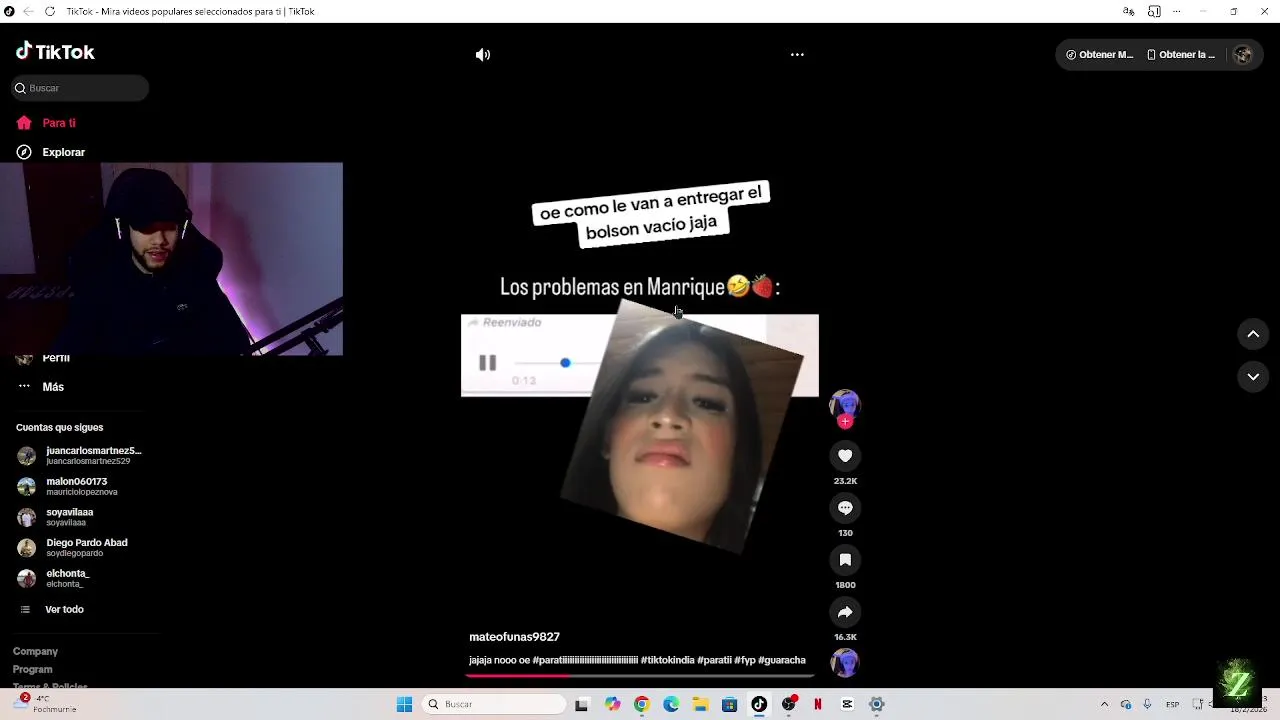Open Netflix from the taskbar
Image resolution: width=1280 pixels, height=720 pixels.
[818, 705]
